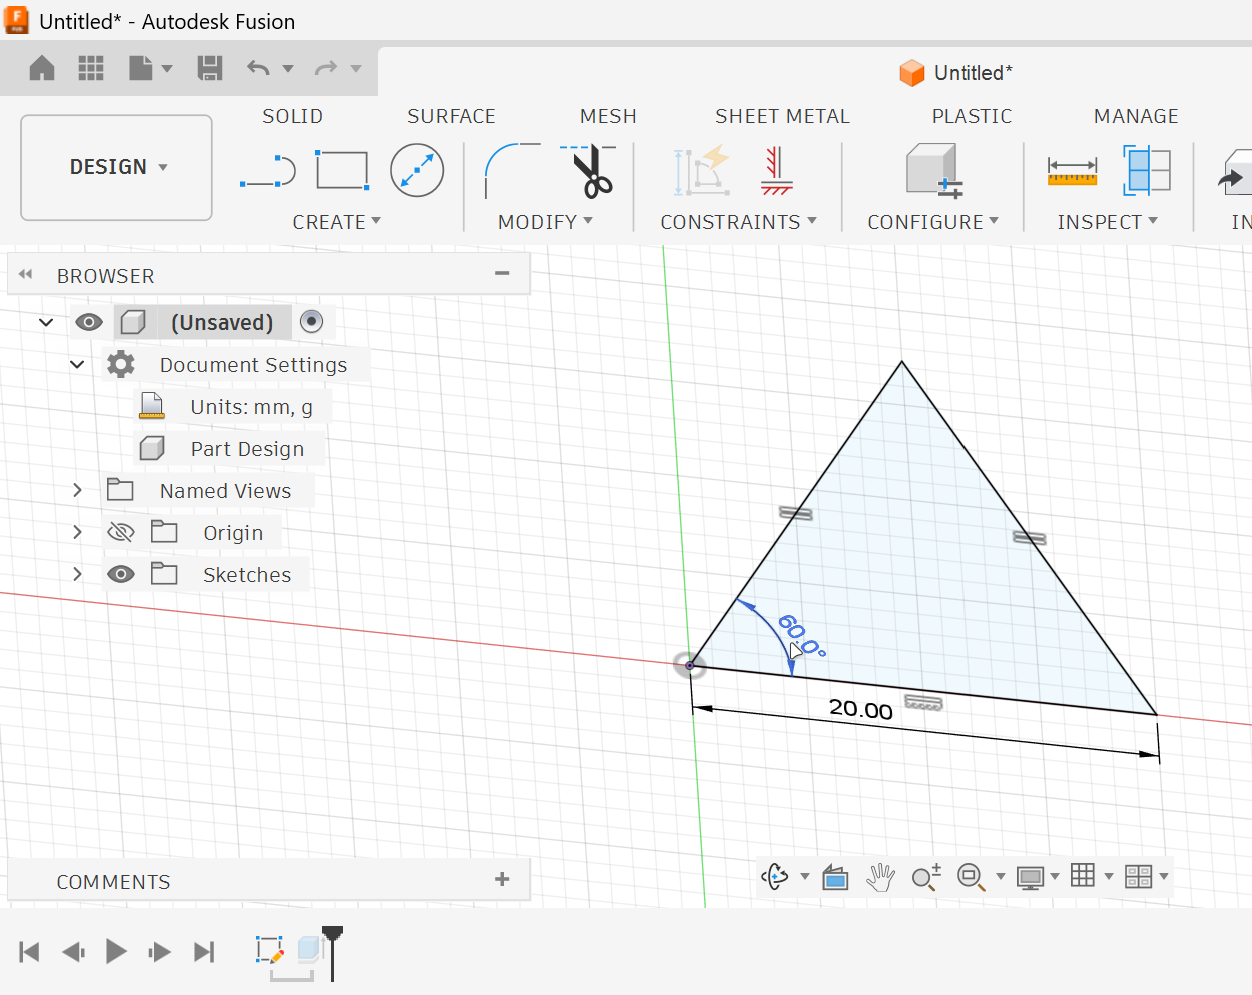Hide the Sketches folder with its eye icon

click(121, 574)
